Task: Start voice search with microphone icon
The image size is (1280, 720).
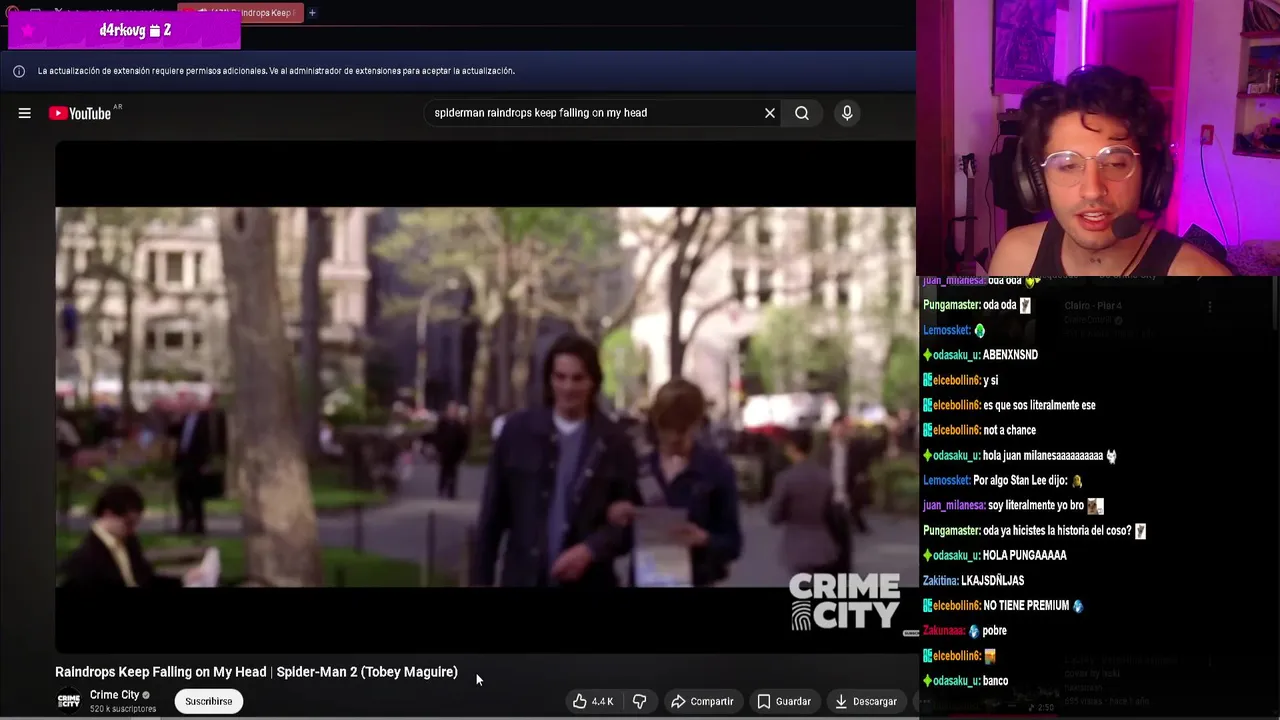Action: pyautogui.click(x=847, y=113)
